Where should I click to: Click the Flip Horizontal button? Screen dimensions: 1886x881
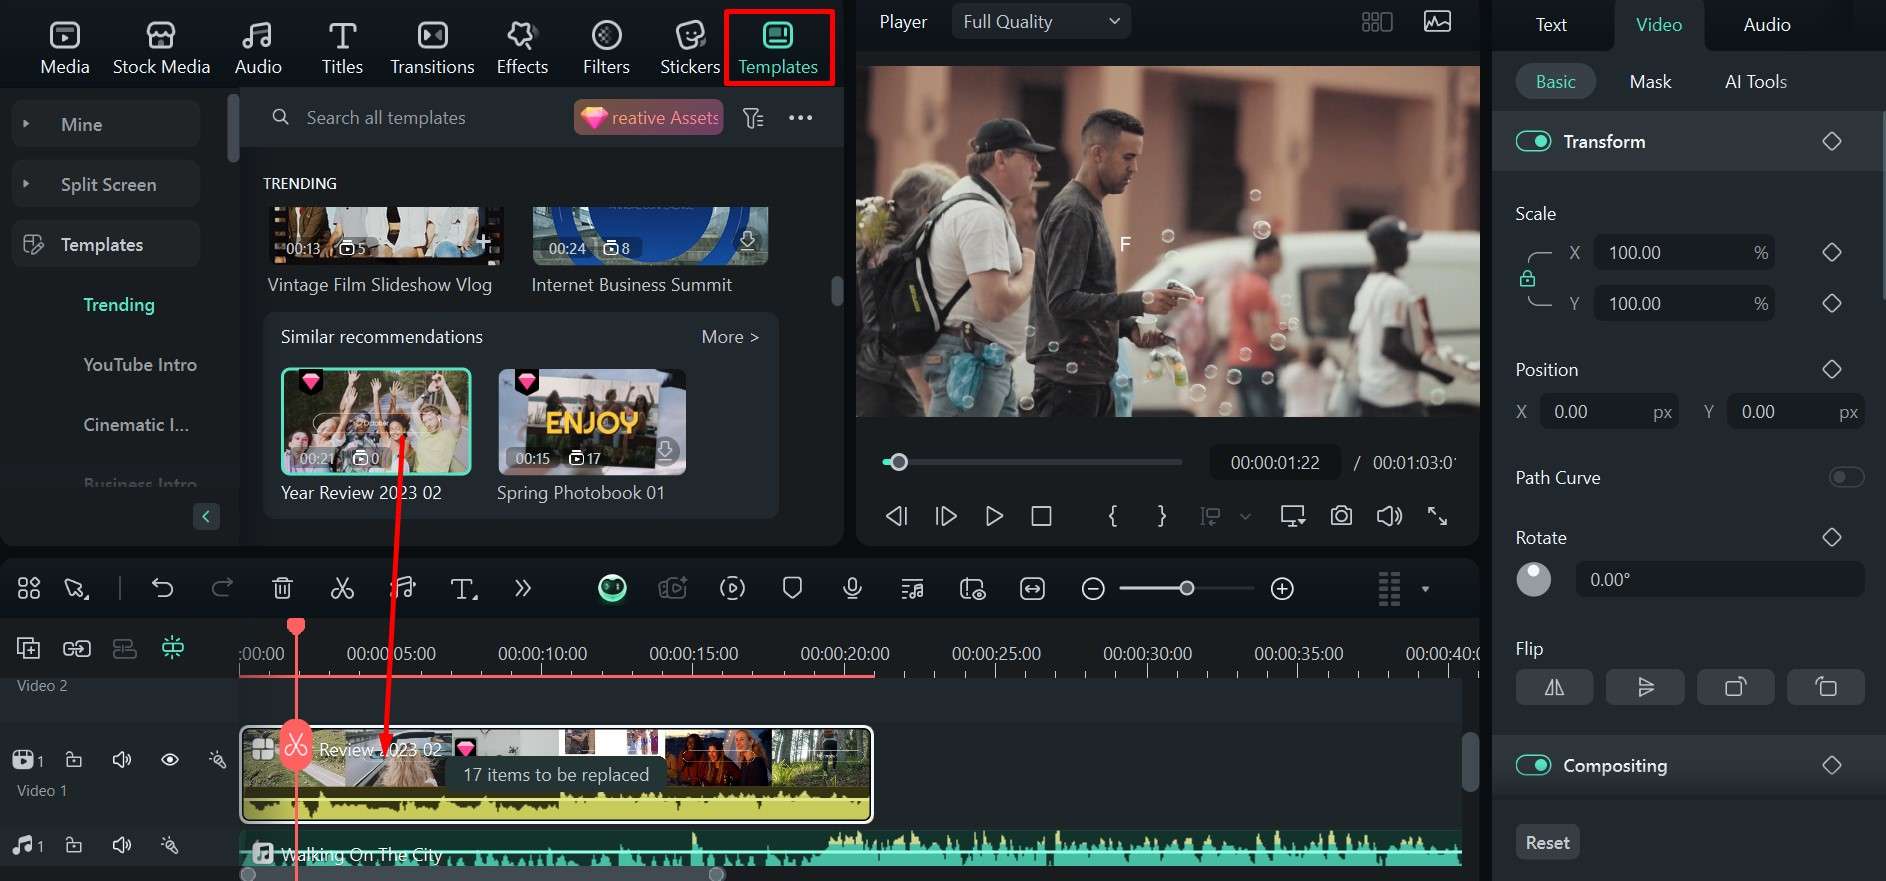1554,687
